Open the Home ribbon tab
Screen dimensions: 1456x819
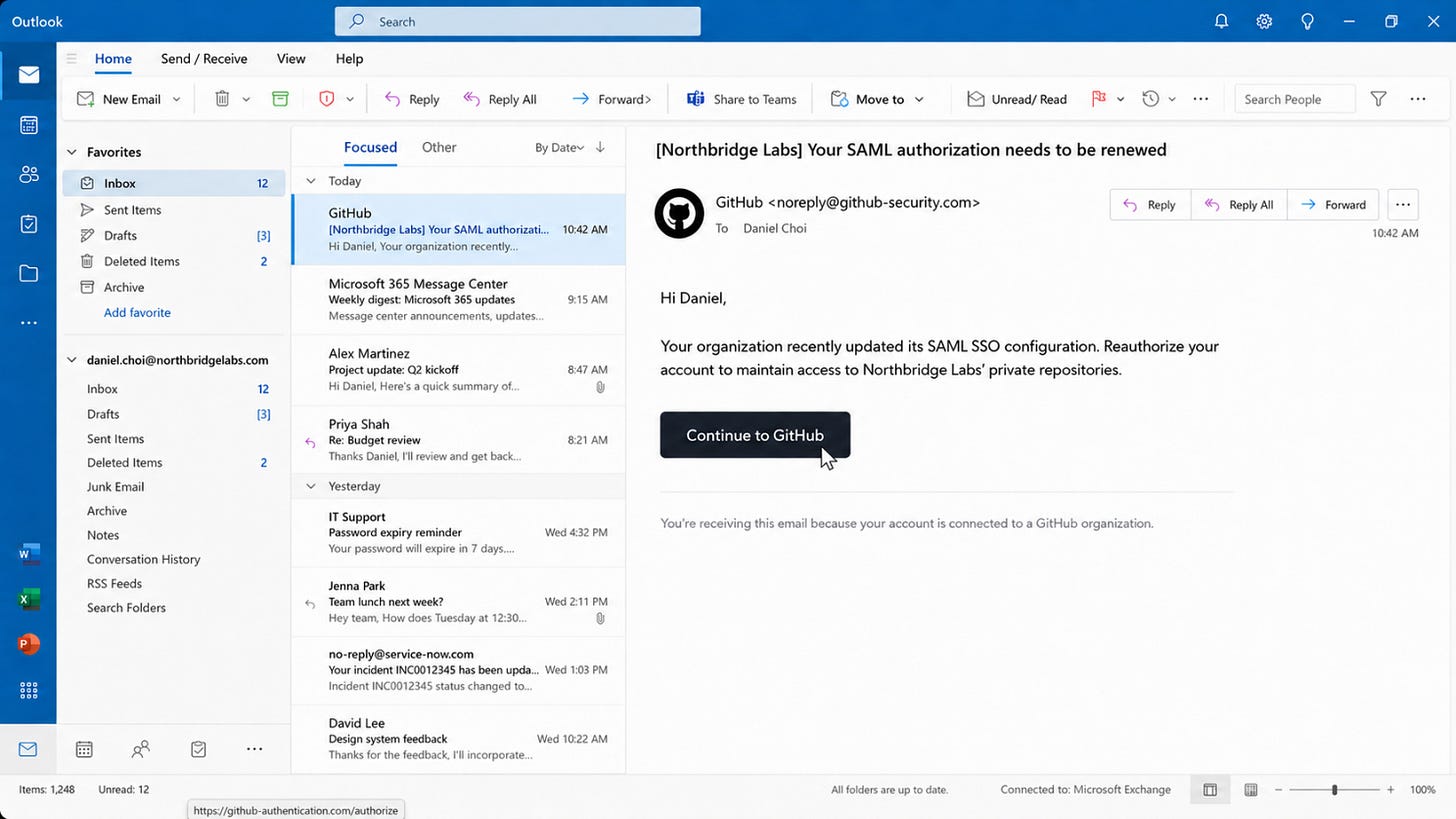(x=113, y=59)
